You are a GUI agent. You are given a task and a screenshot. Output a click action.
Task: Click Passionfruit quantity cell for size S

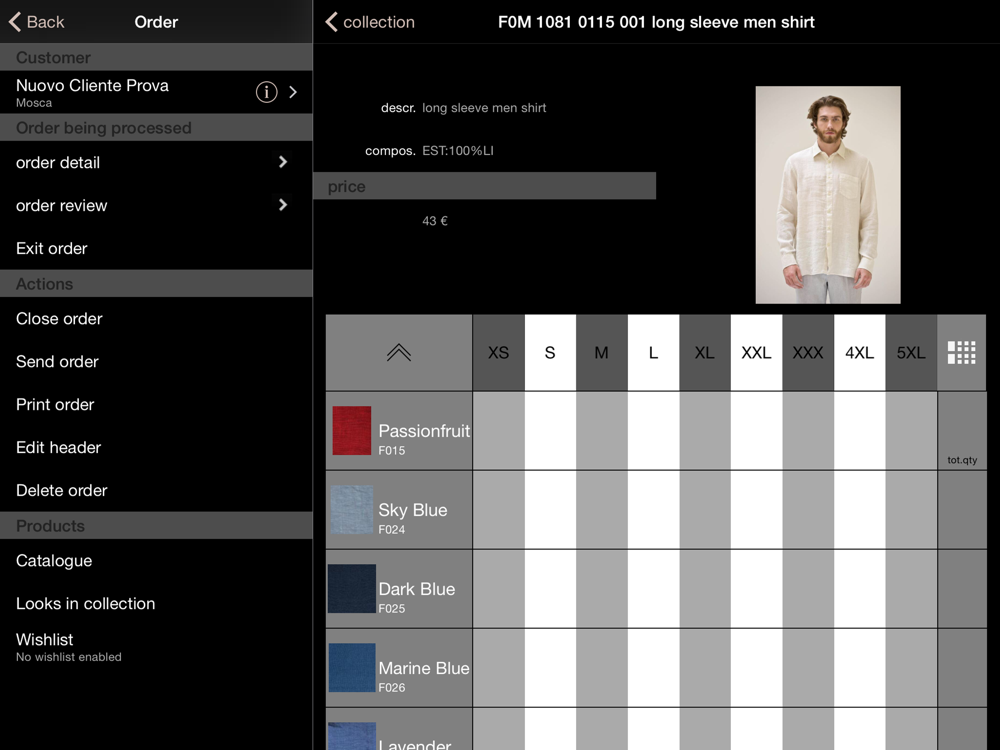[x=550, y=430]
